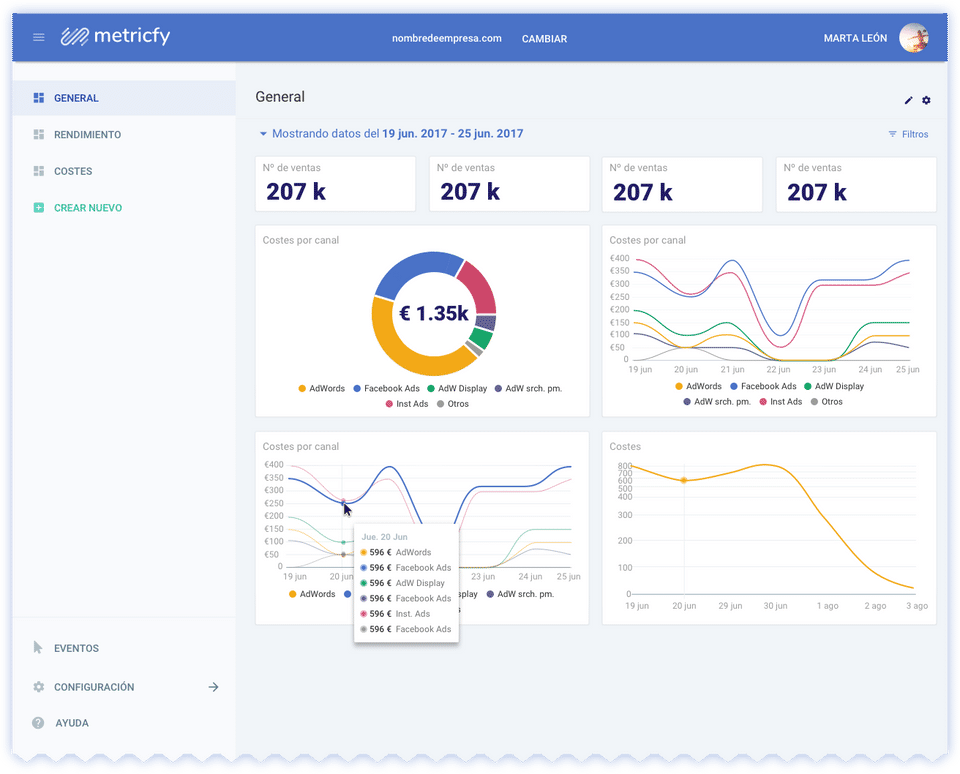The image size is (960, 774).
Task: Toggle AdW Display legend in donut chart
Action: point(457,389)
